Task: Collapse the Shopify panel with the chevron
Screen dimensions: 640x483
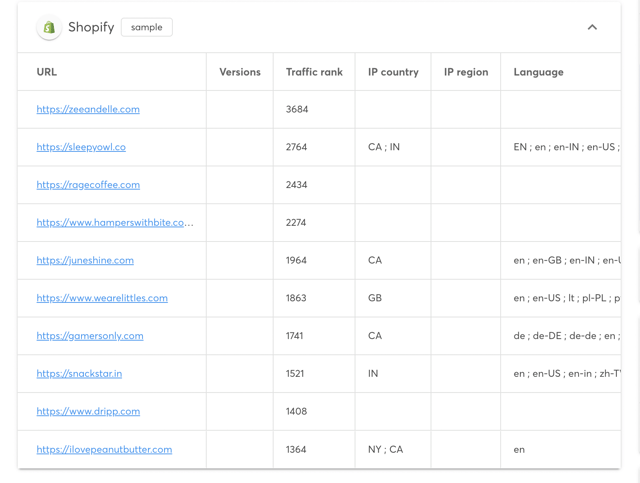Action: (592, 27)
